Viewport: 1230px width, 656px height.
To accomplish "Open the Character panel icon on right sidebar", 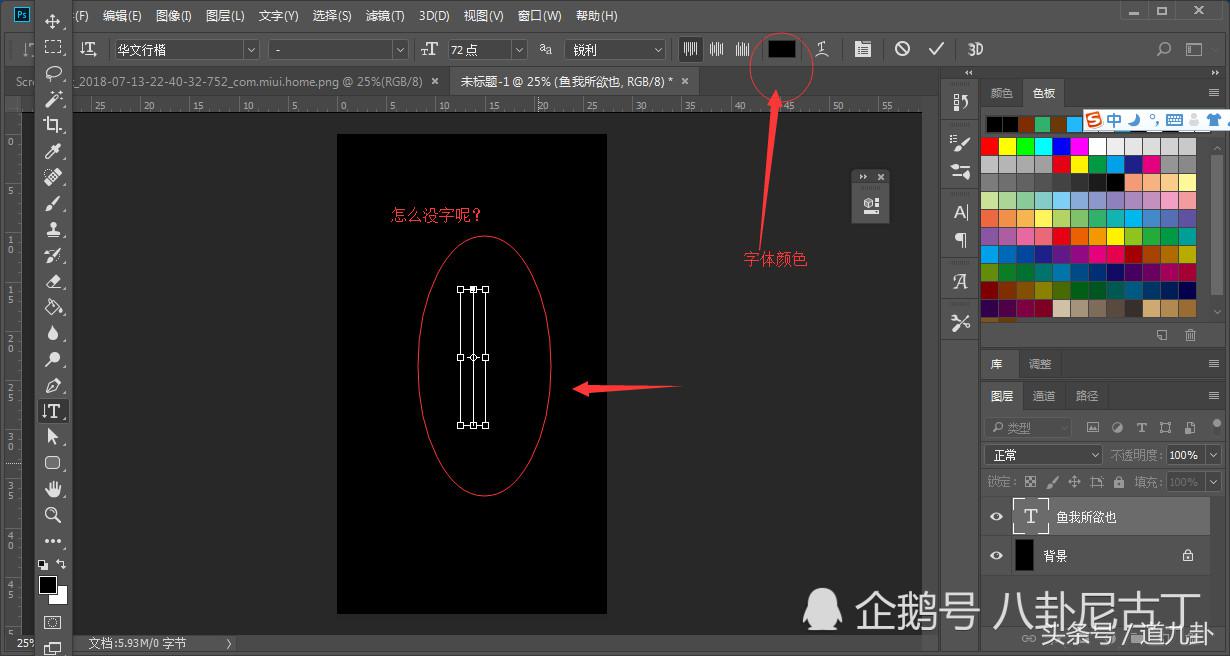I will tap(959, 212).
